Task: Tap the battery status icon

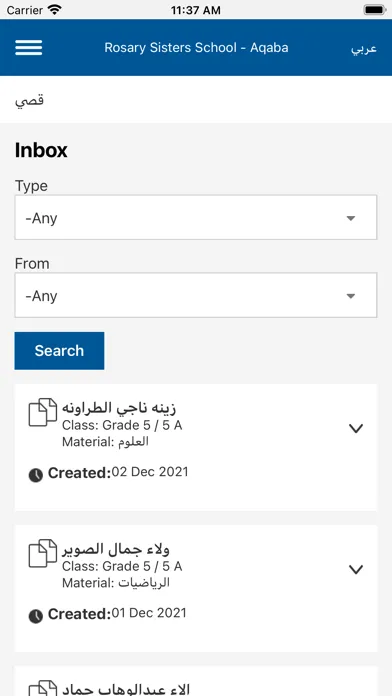Action: click(x=375, y=10)
